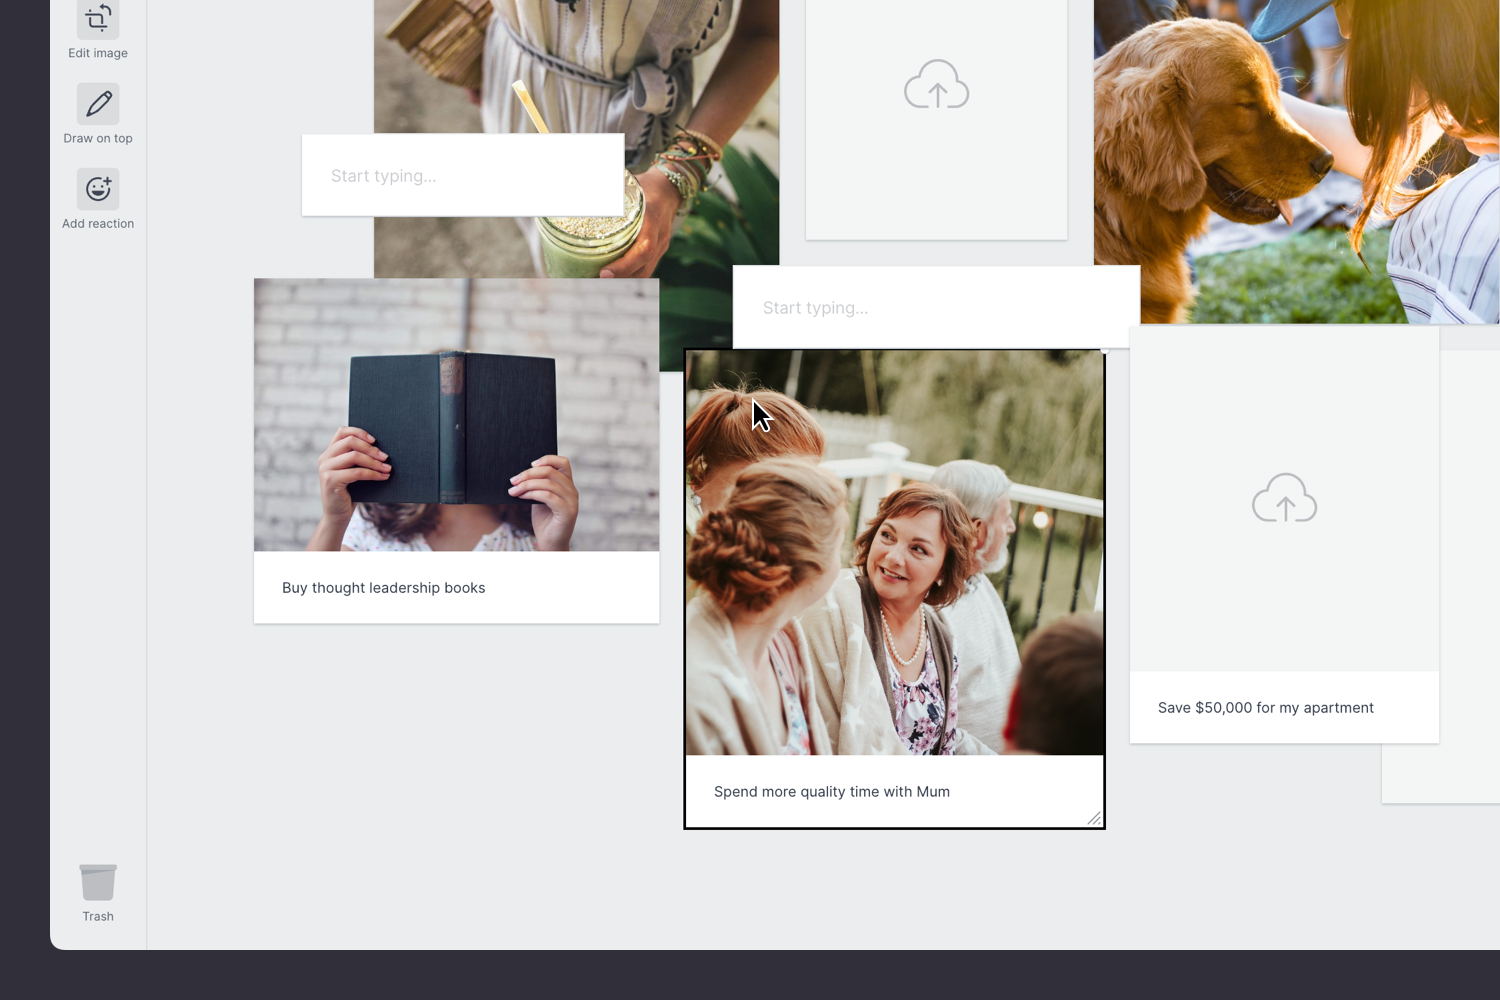Image resolution: width=1500 pixels, height=1000 pixels.
Task: Click the 'Buy thought leadership books' caption
Action: click(x=384, y=588)
